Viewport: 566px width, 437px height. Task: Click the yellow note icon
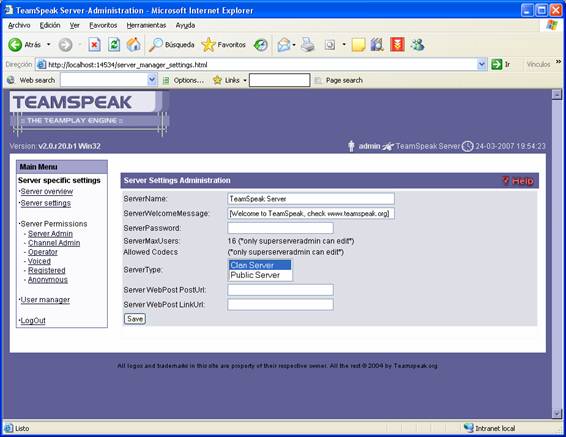[x=358, y=45]
